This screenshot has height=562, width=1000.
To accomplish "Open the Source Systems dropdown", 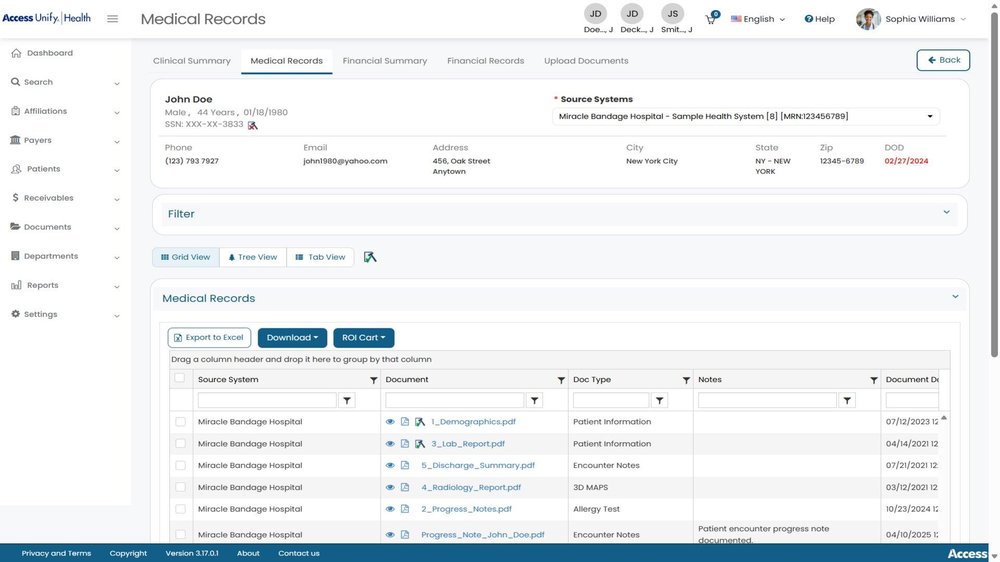I will pos(746,117).
